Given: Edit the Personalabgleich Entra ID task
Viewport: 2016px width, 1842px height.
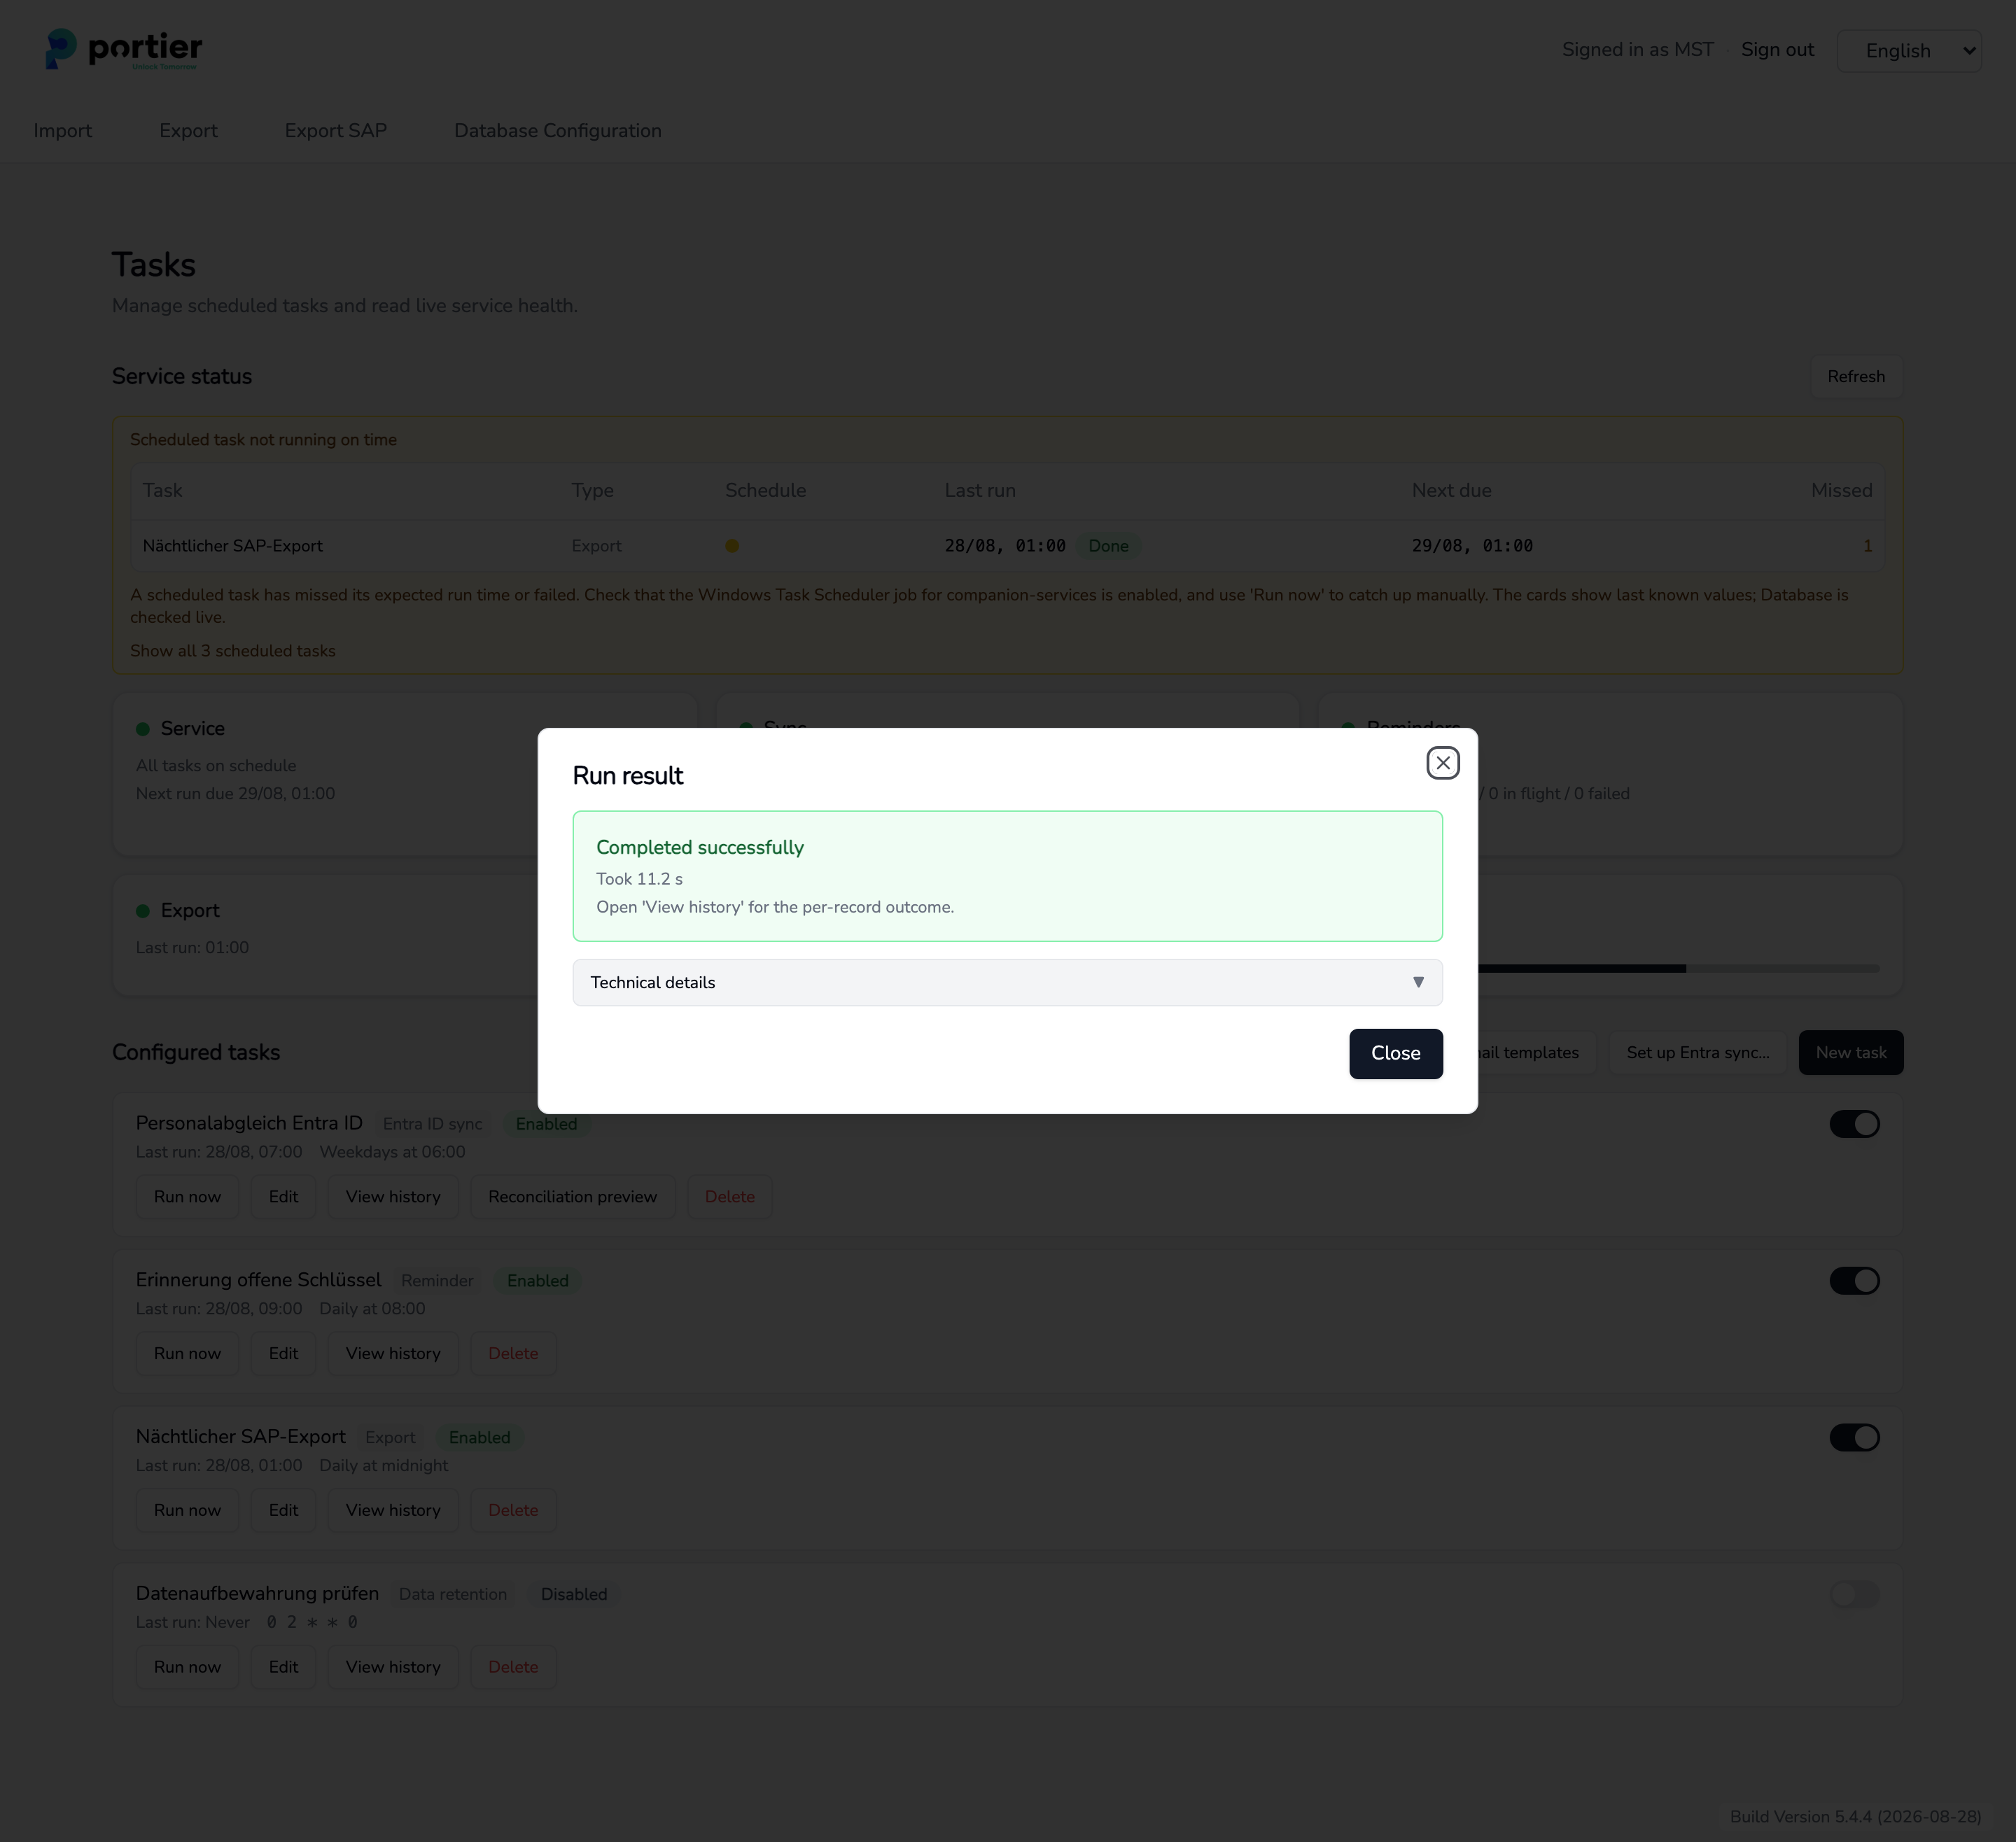Looking at the screenshot, I should (x=283, y=1197).
